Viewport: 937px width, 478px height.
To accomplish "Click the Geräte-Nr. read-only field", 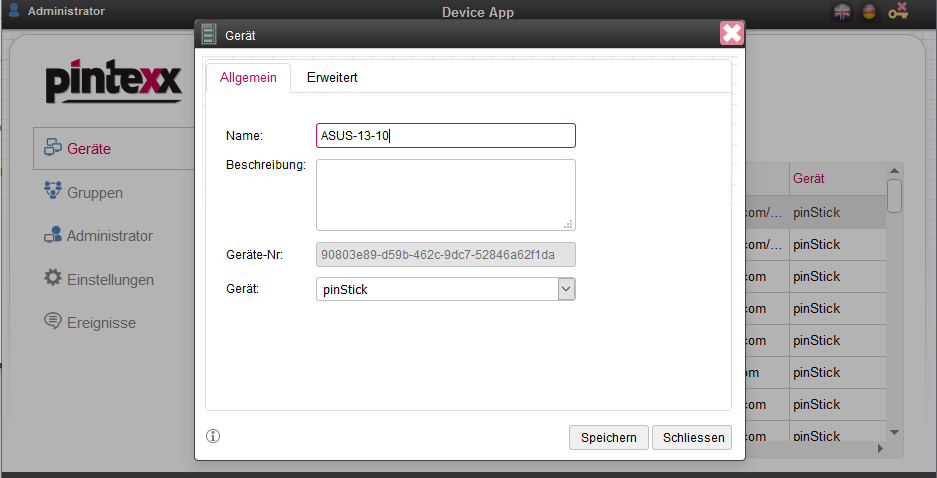I will click(445, 254).
